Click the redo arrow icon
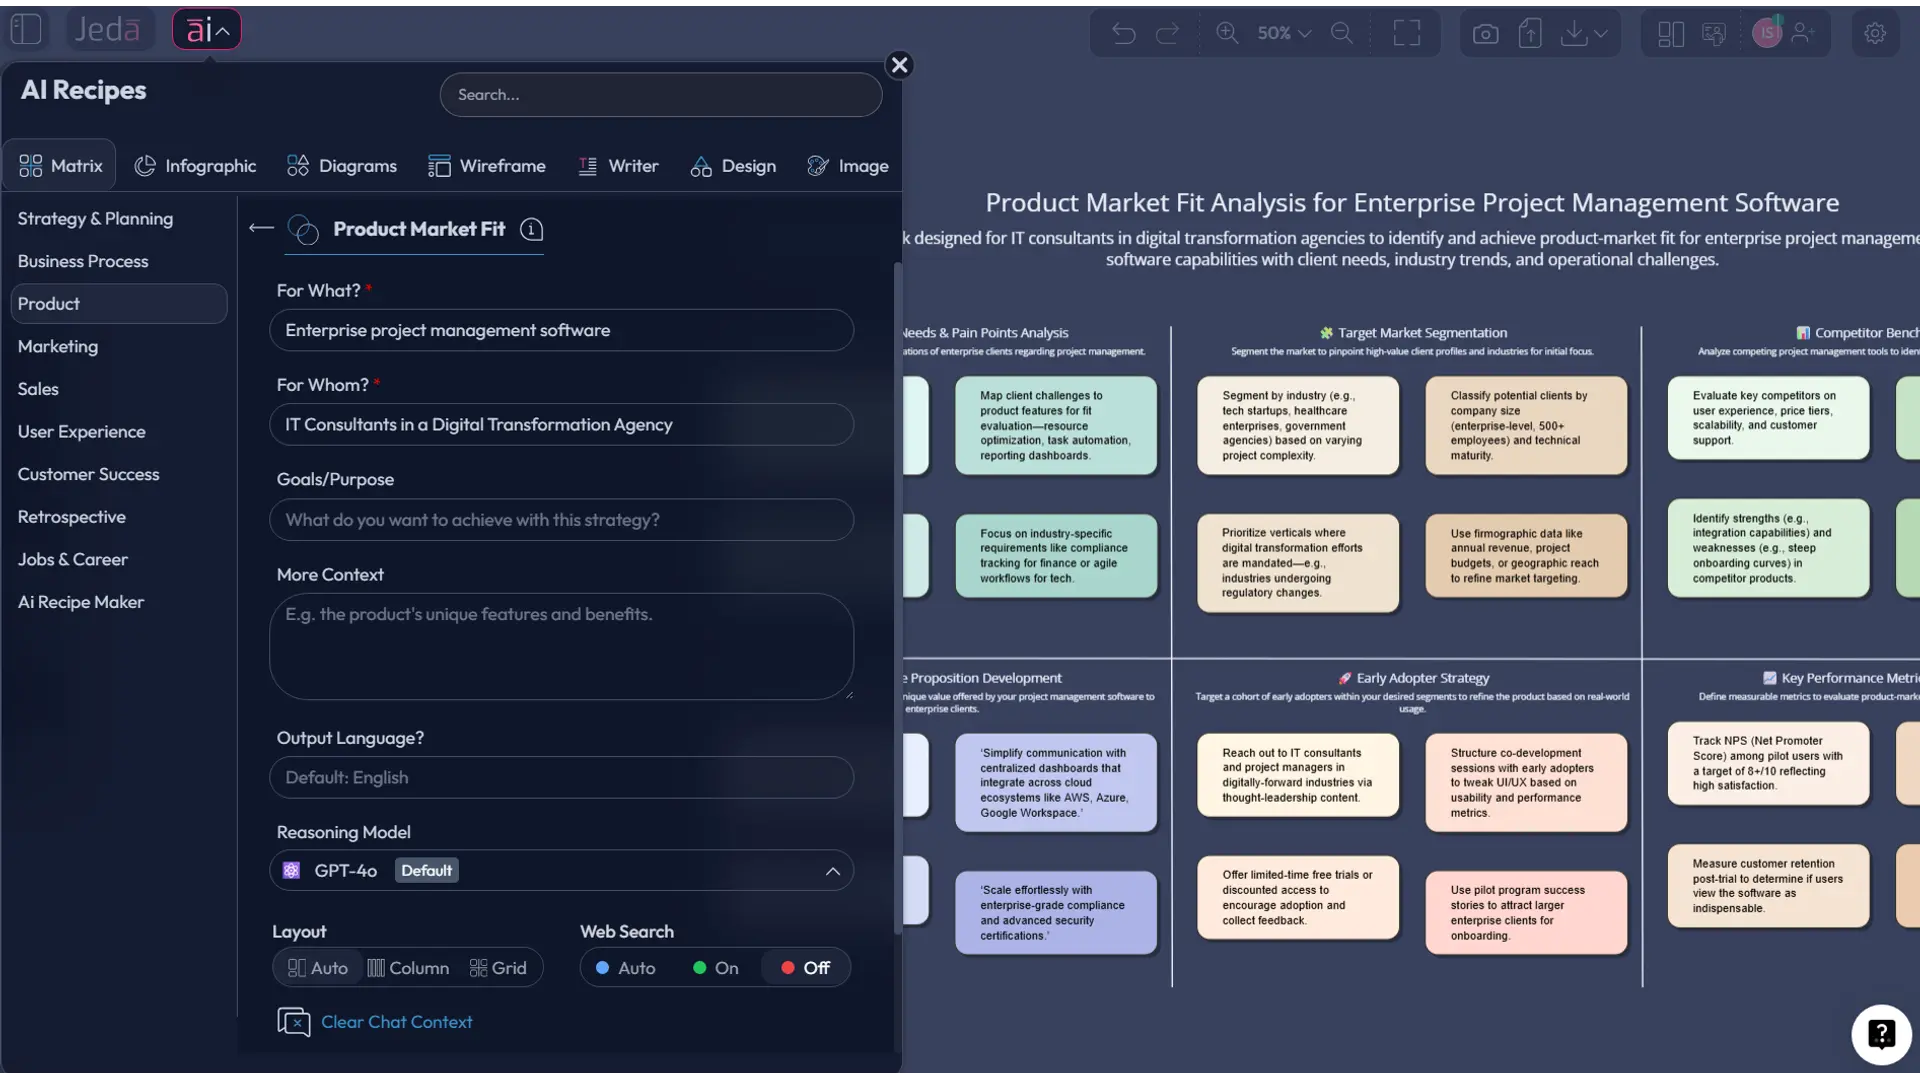 (x=1168, y=32)
